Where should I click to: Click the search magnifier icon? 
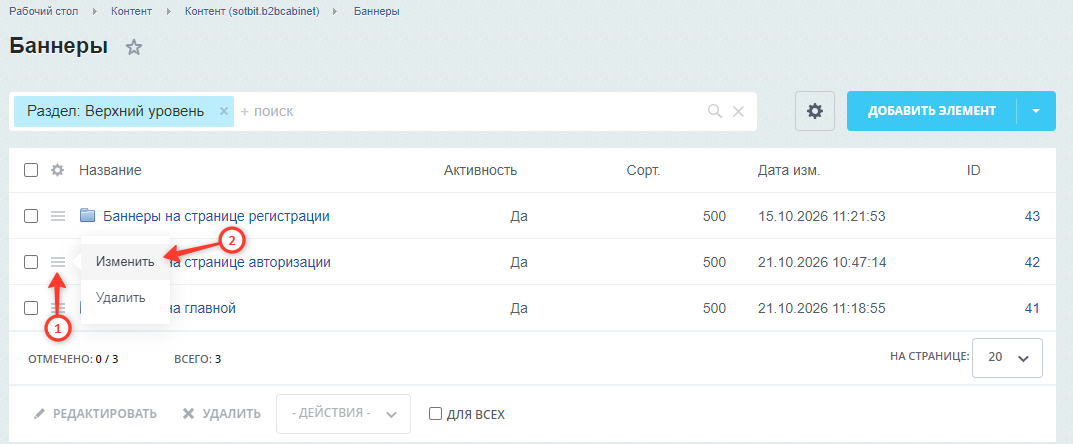coord(715,112)
